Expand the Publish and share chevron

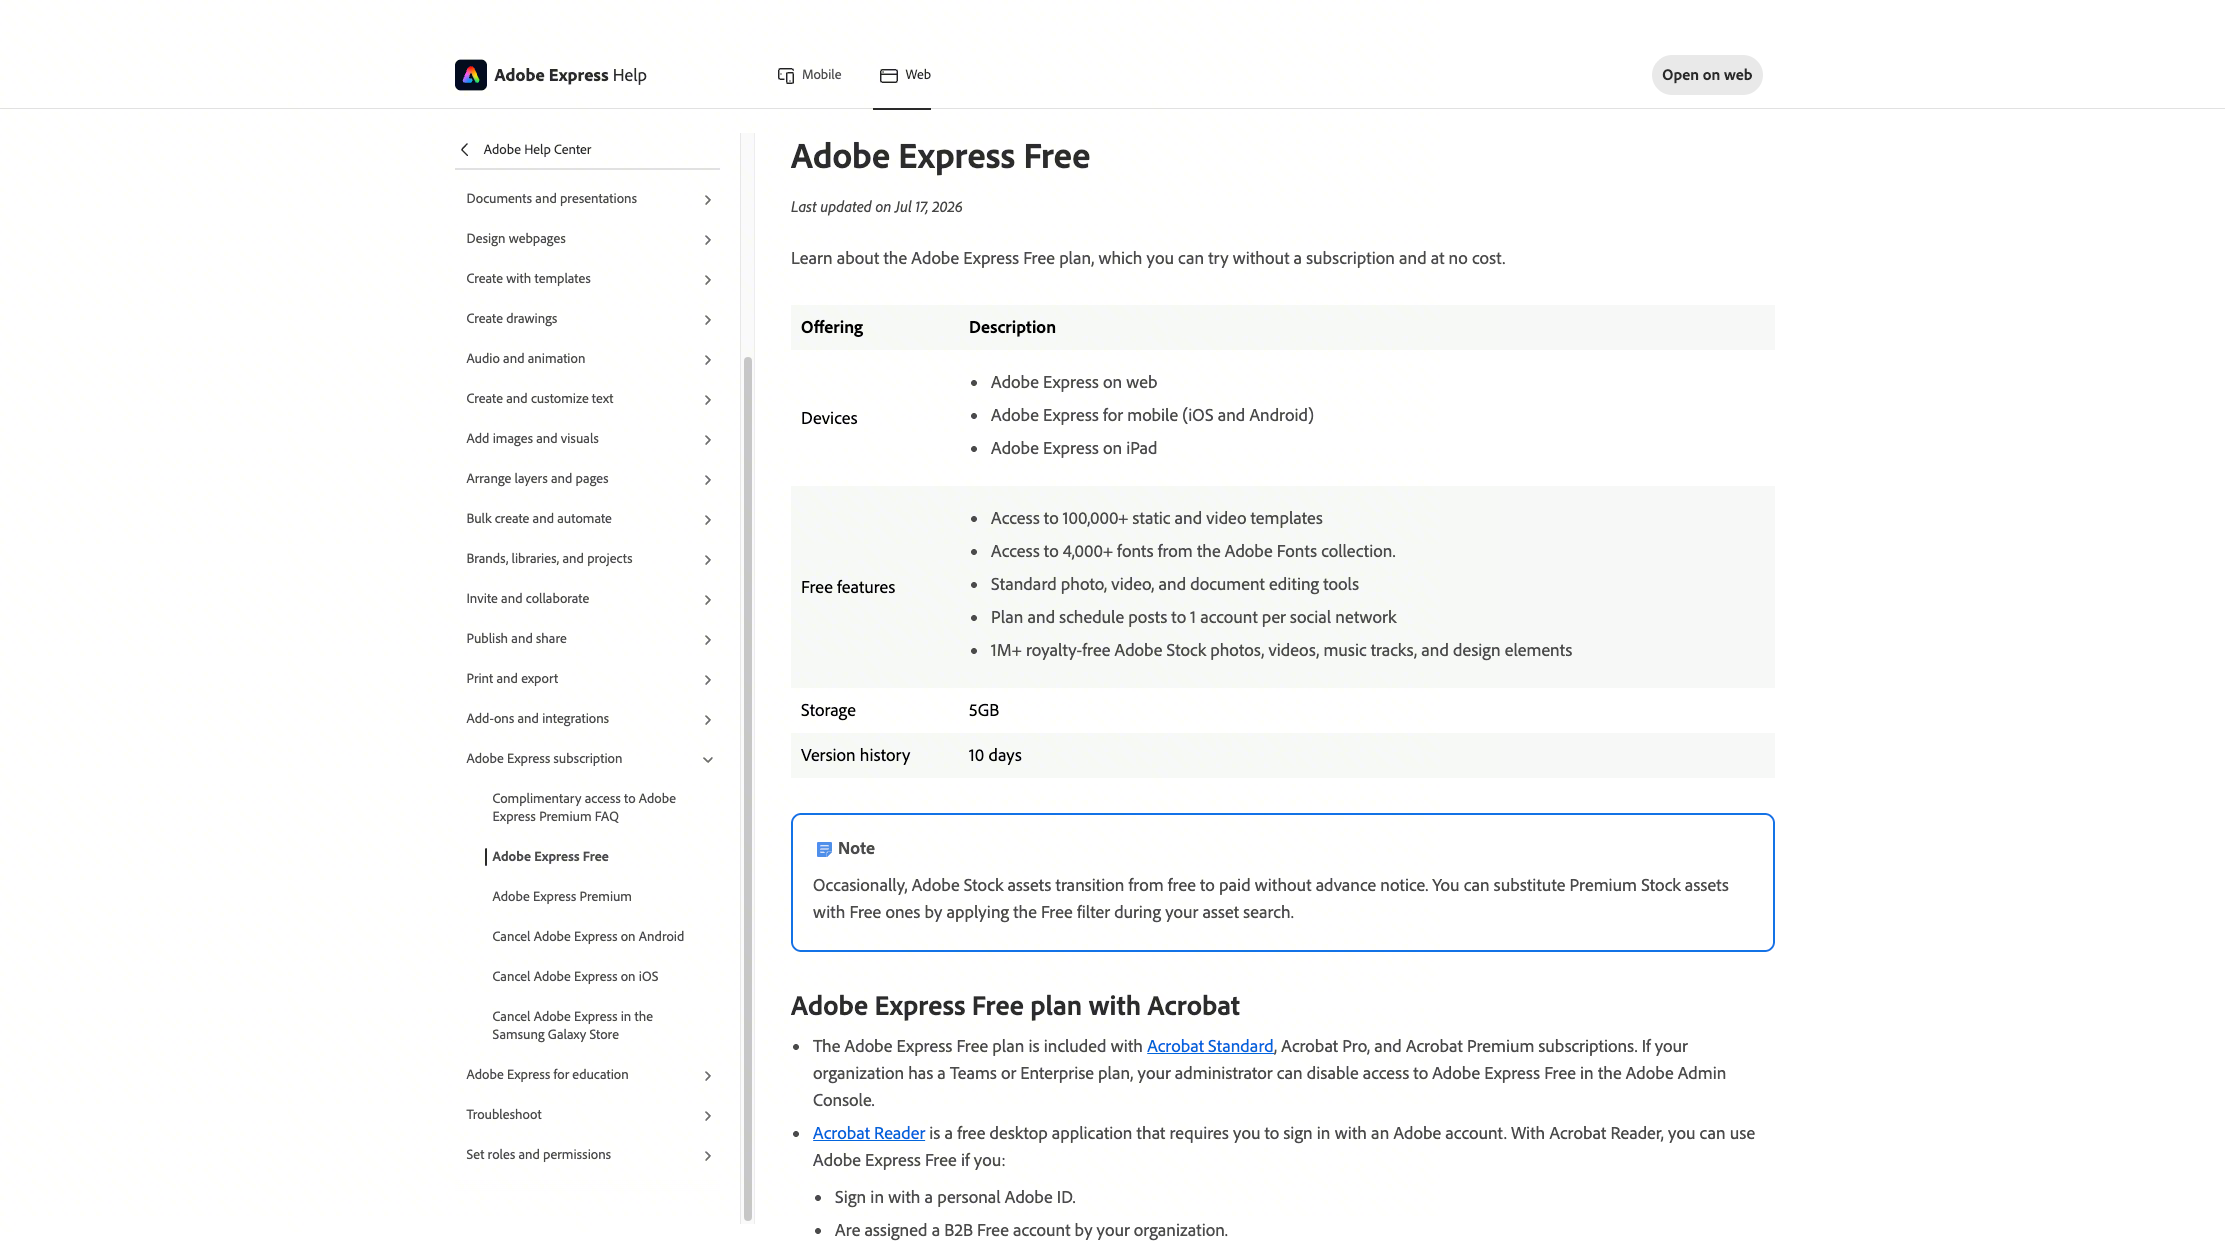(708, 640)
